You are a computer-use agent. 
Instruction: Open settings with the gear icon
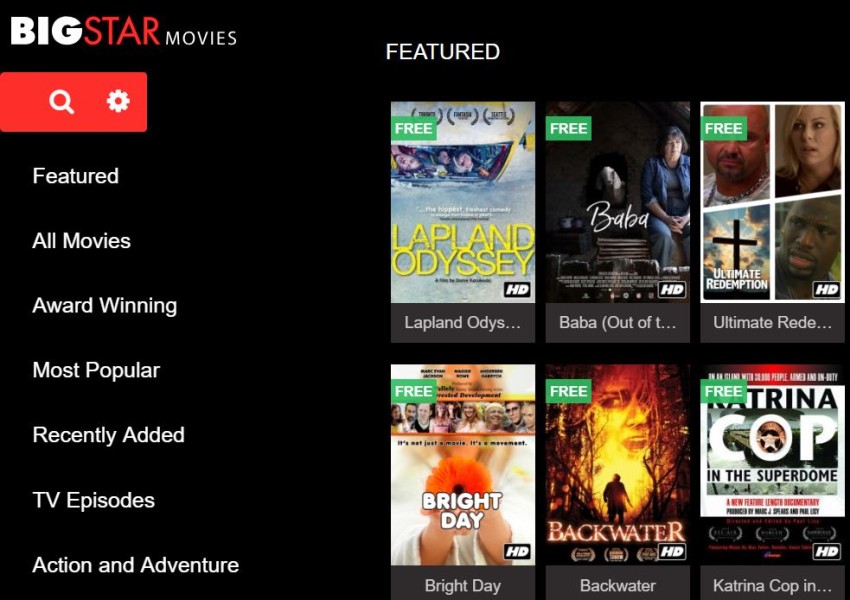[118, 101]
